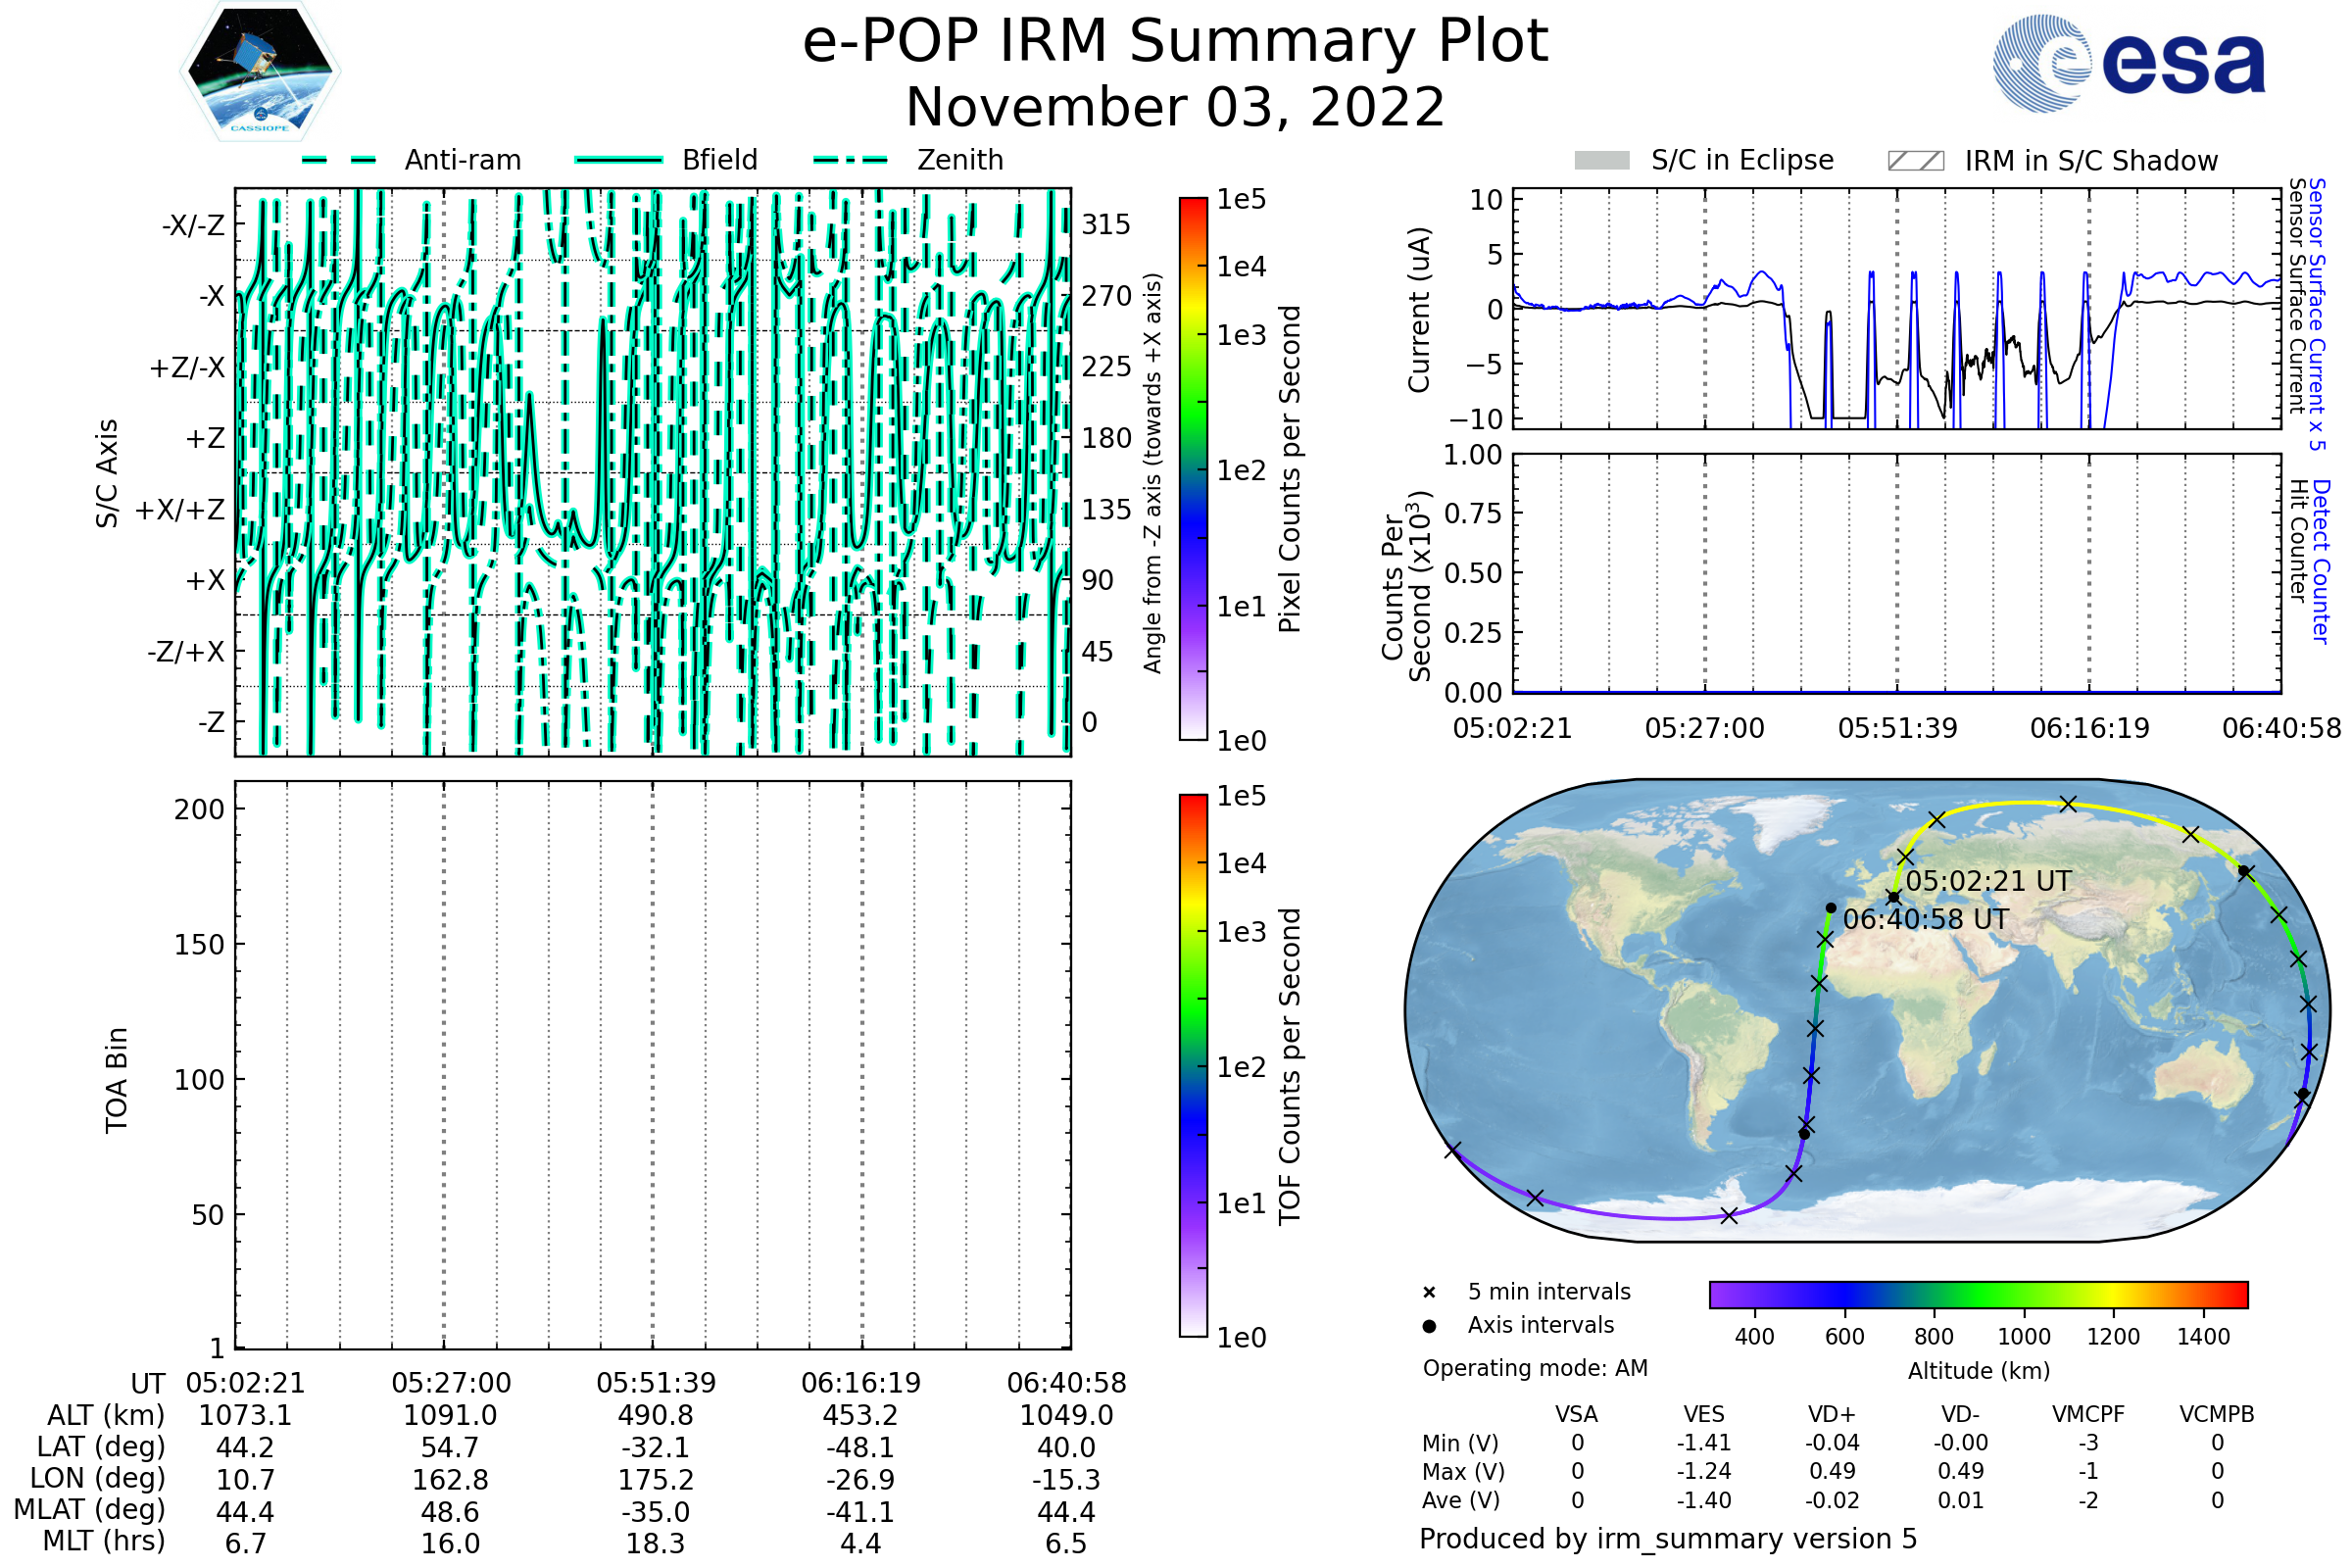2352x1568 pixels.
Task: Click the Sensor Surface Current x 5 label
Action: coord(2317,314)
